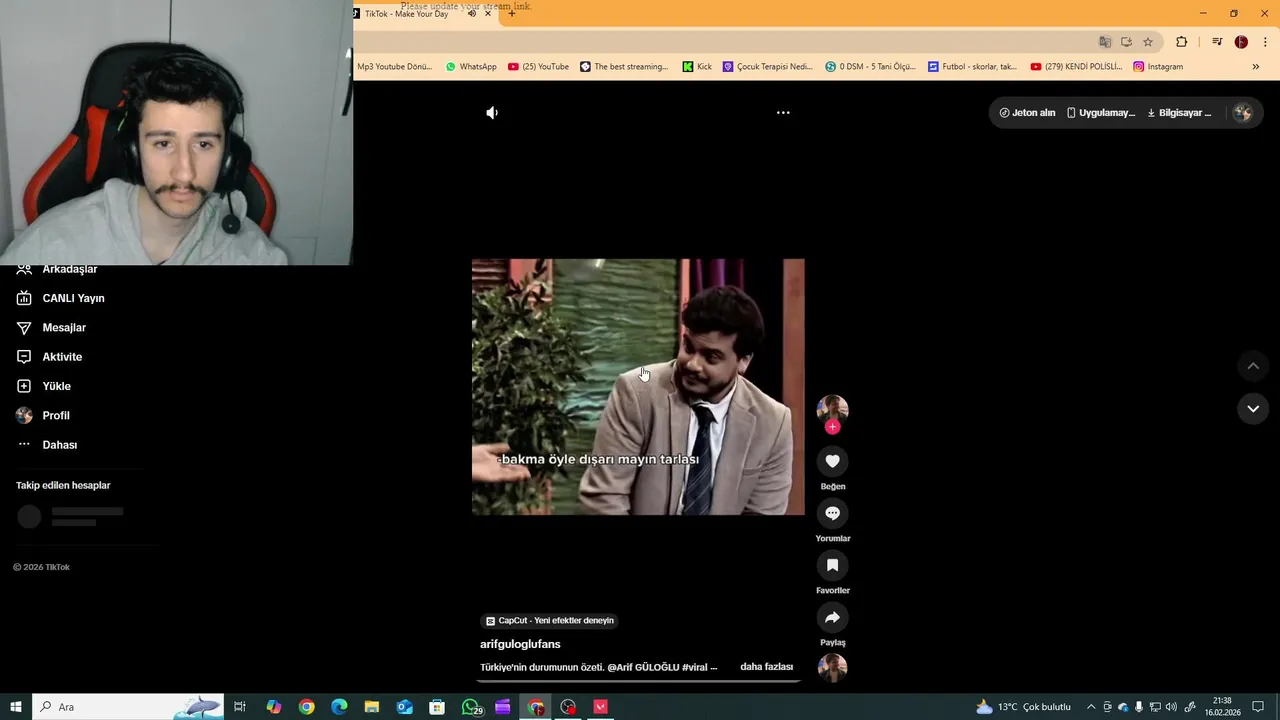Image resolution: width=1280 pixels, height=720 pixels.
Task: Click Uygulamayı phone download button
Action: point(1101,113)
